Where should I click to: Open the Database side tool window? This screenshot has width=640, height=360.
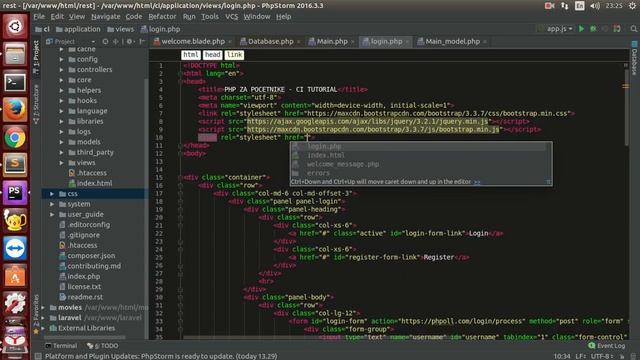pyautogui.click(x=635, y=59)
